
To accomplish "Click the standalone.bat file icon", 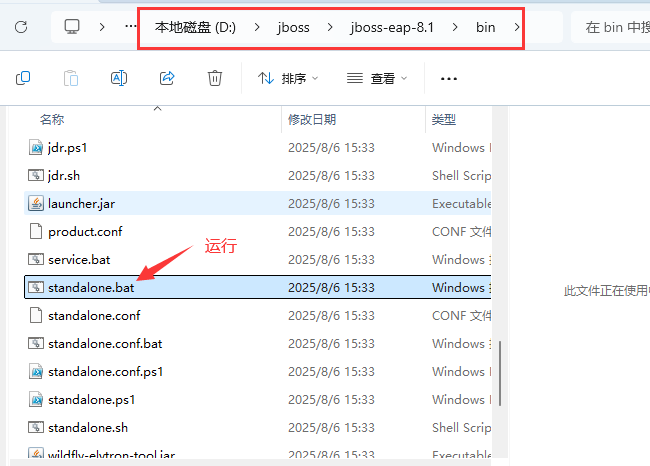I will tap(36, 287).
